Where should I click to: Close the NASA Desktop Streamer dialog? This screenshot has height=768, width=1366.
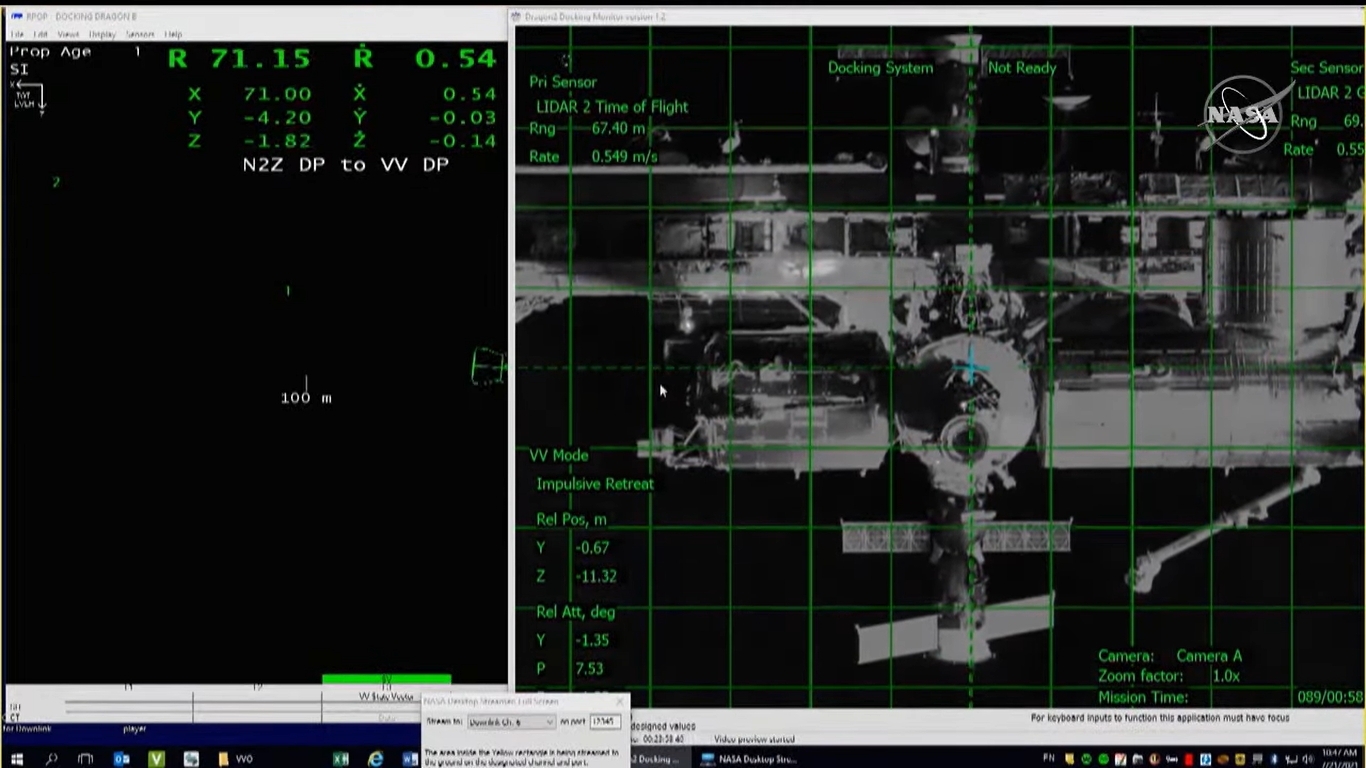(619, 702)
